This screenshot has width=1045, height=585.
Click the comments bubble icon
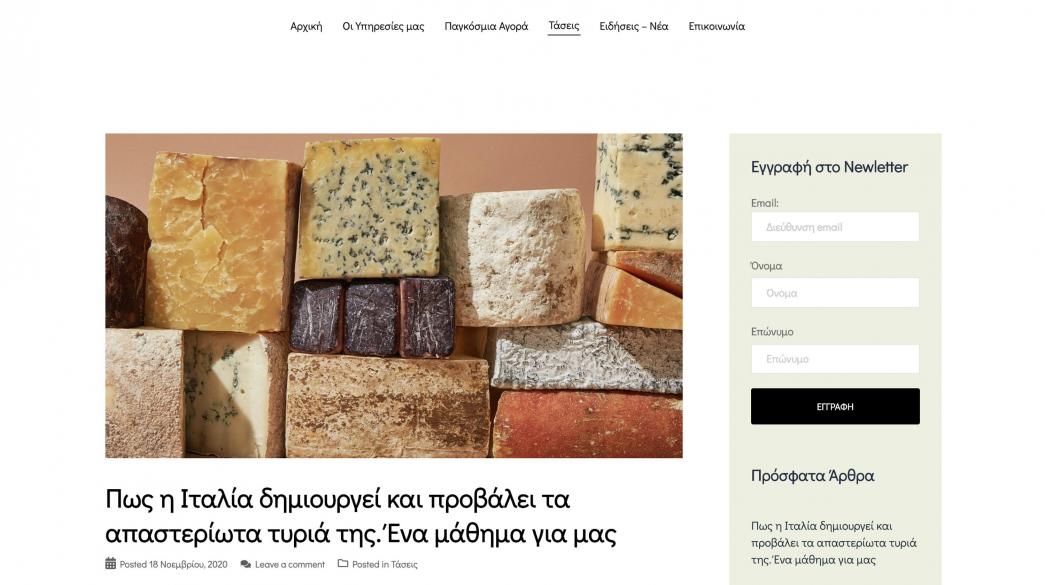pos(246,564)
